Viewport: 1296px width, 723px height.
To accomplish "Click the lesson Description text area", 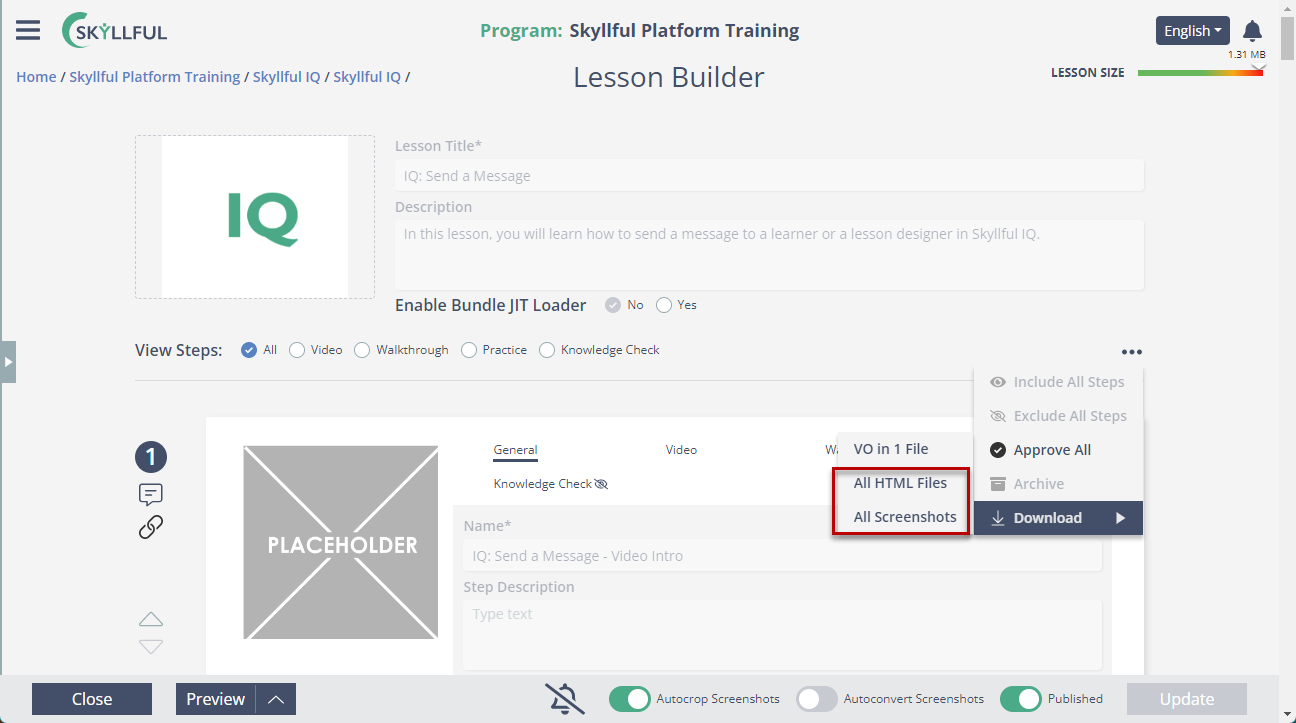I will [x=769, y=254].
